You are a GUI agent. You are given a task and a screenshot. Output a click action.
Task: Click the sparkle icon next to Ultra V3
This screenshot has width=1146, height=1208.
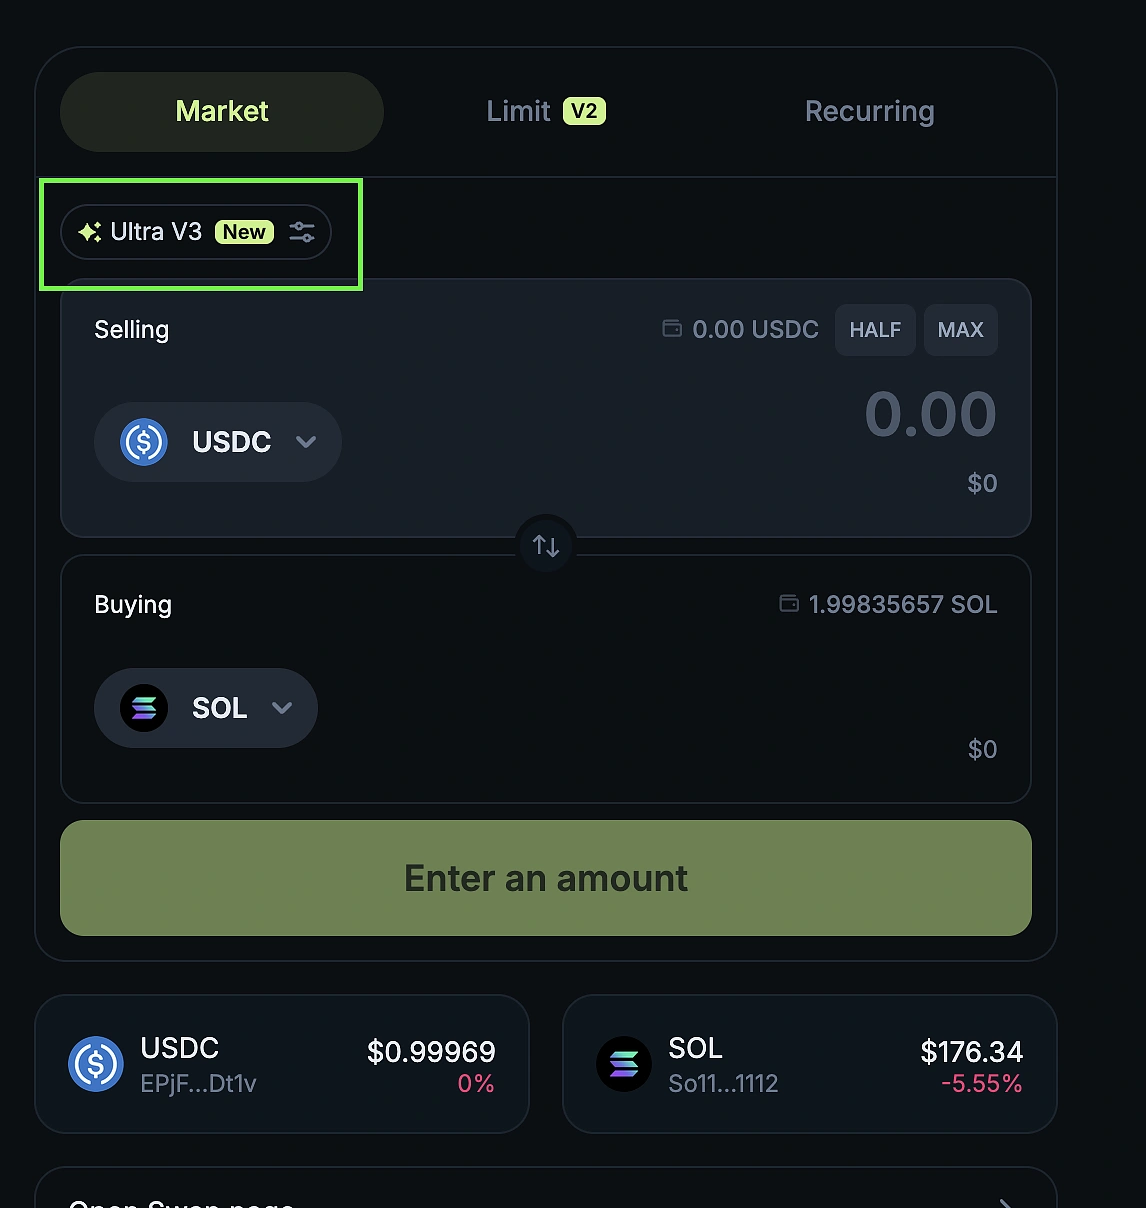coord(89,231)
